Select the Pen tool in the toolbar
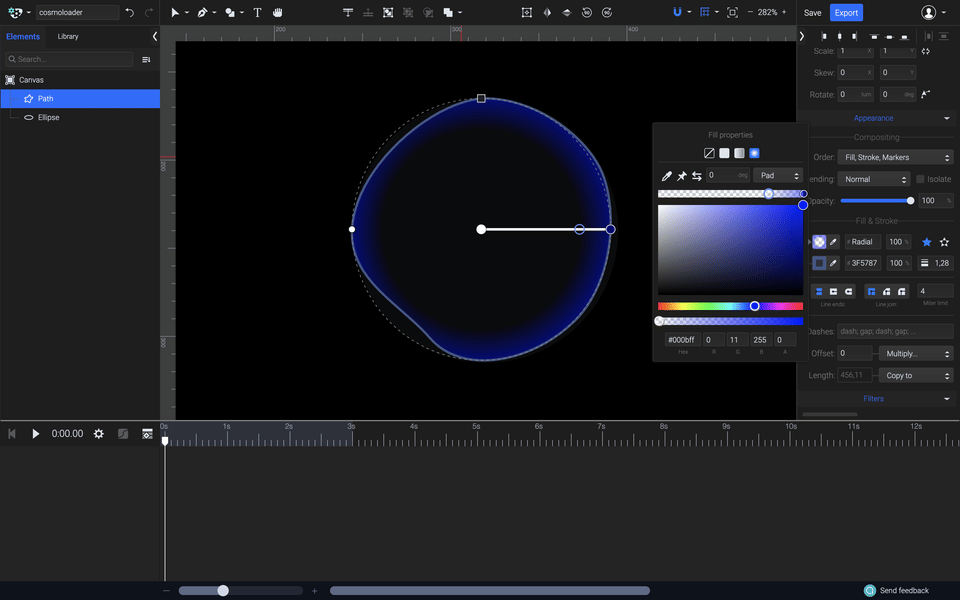This screenshot has width=960, height=600. tap(202, 13)
